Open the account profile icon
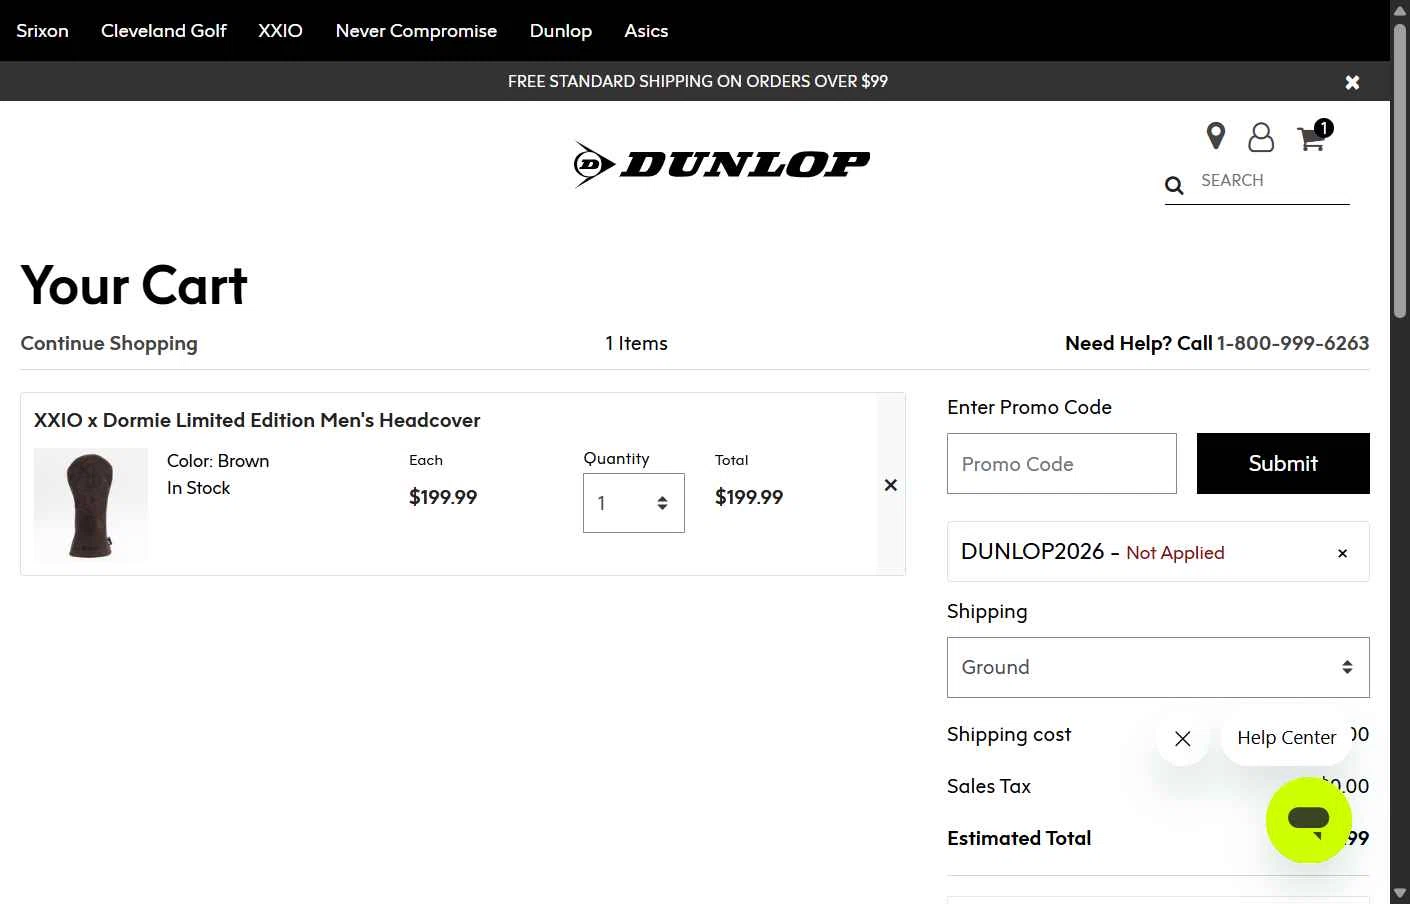The width and height of the screenshot is (1410, 904). pyautogui.click(x=1261, y=137)
